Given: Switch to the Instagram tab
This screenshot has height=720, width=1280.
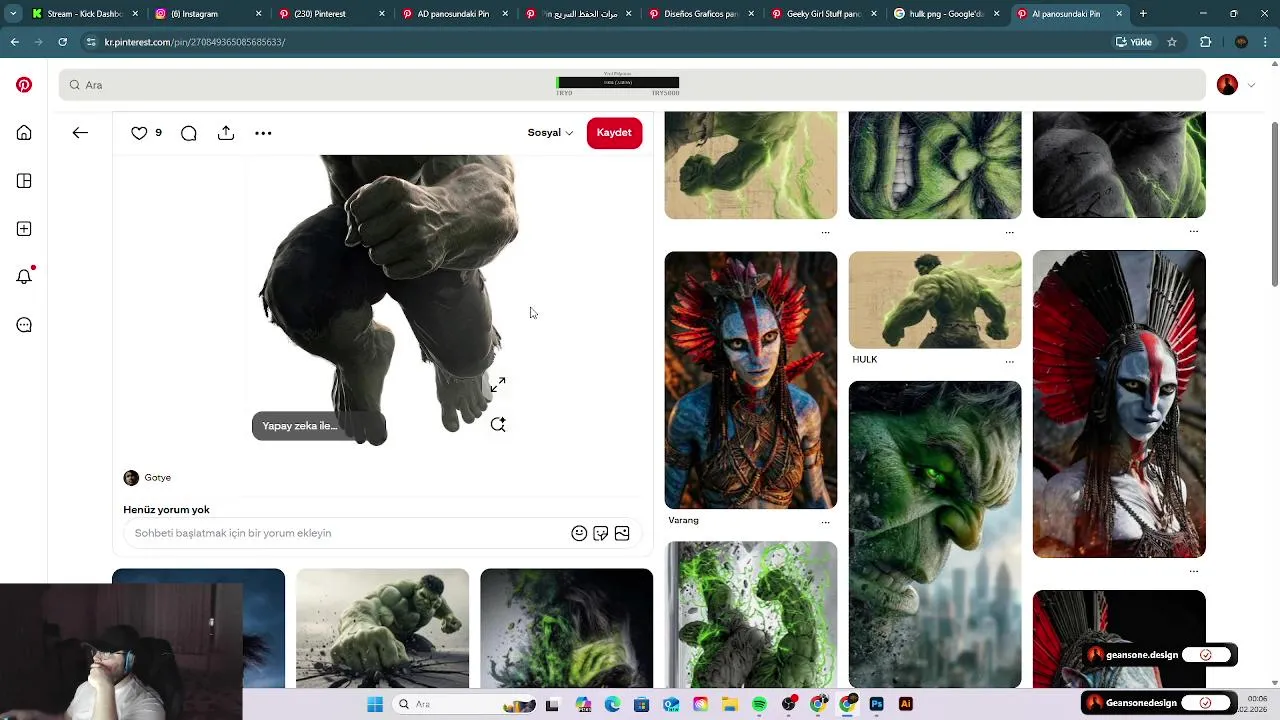Looking at the screenshot, I should tap(207, 14).
